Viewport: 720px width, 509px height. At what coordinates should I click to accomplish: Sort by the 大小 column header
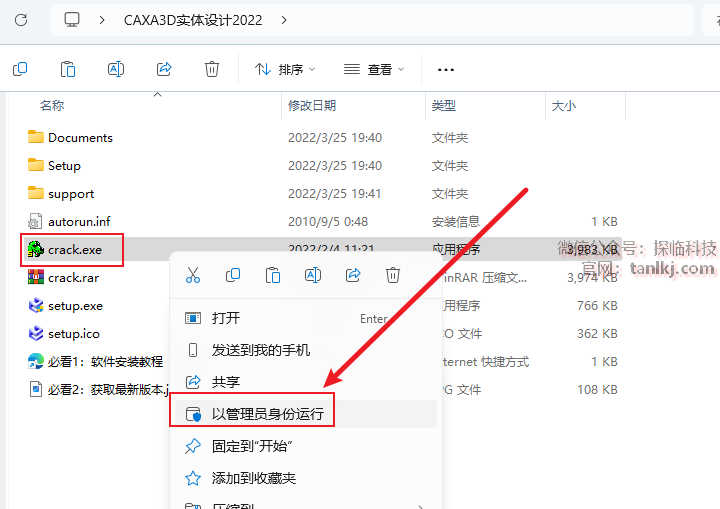(x=563, y=106)
